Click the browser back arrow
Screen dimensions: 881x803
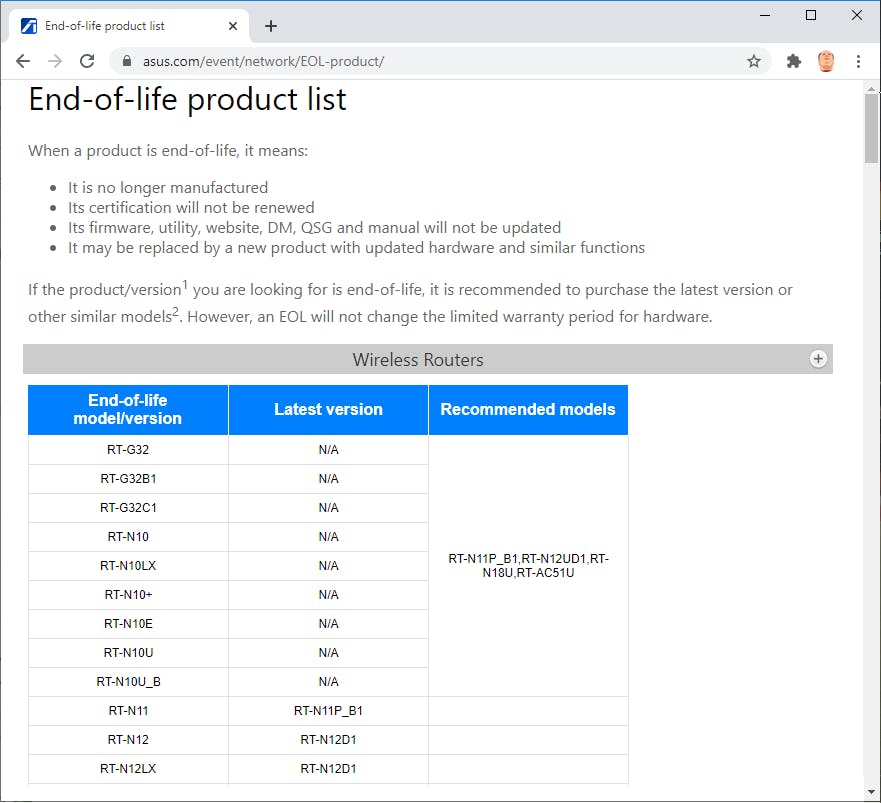23,61
